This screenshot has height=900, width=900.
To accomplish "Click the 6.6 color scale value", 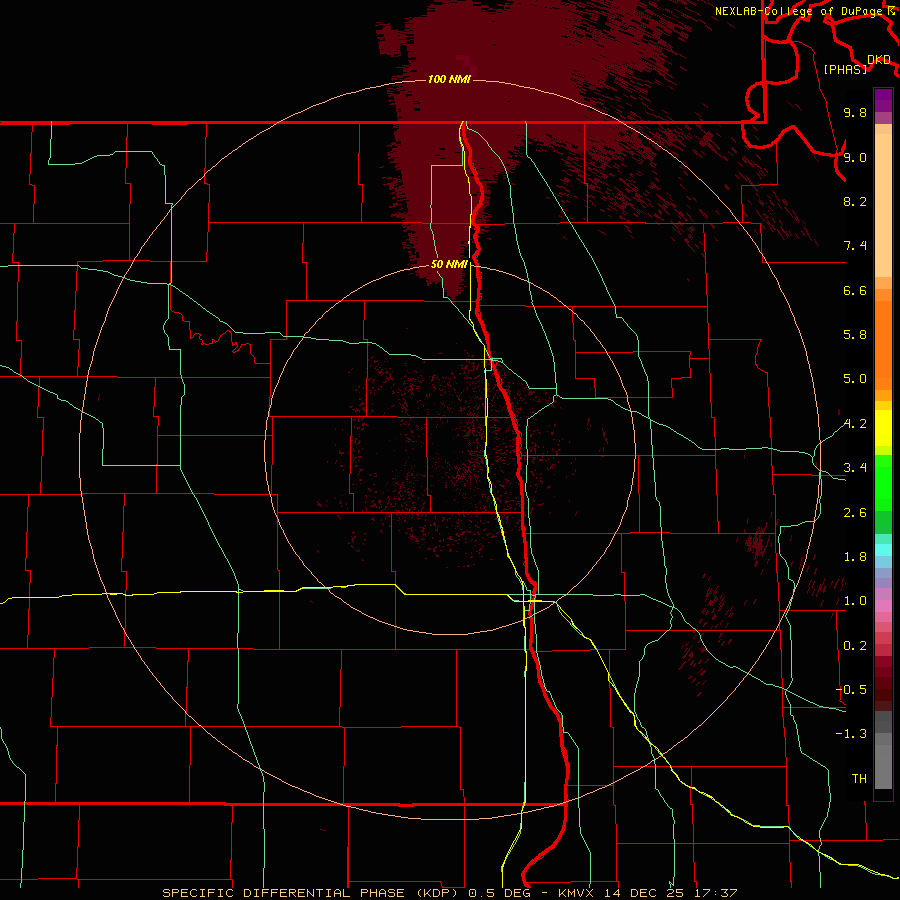I will tap(855, 290).
